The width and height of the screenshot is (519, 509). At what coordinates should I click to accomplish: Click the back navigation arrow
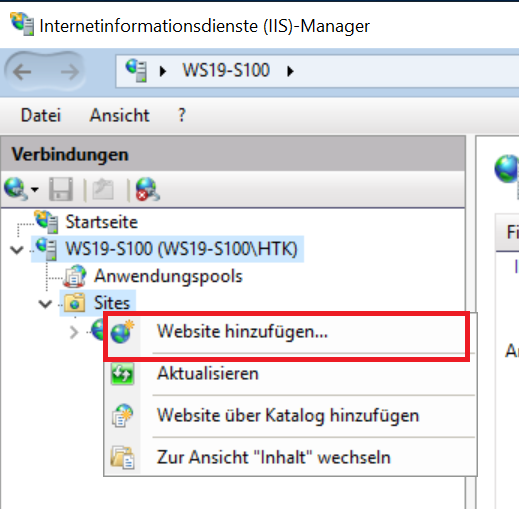[x=22, y=72]
